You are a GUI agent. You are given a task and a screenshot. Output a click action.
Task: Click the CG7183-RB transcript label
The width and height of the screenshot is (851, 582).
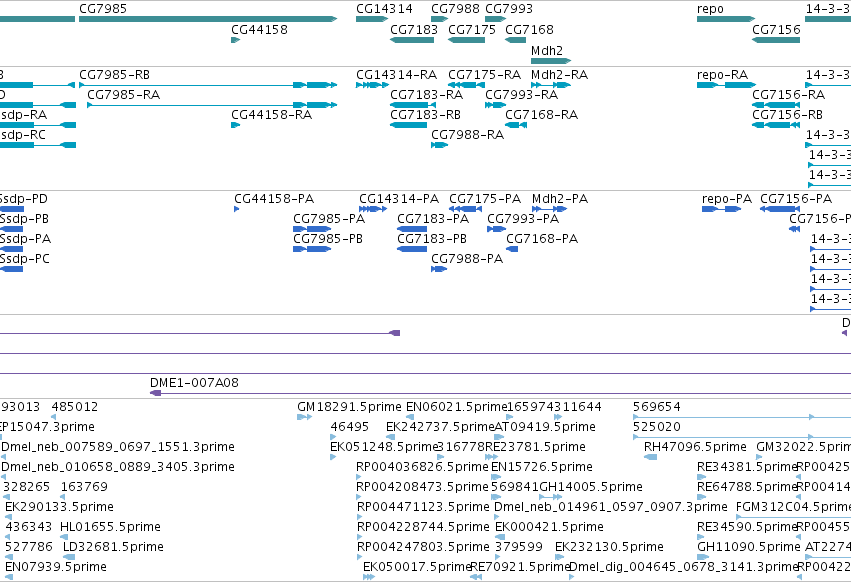point(426,115)
